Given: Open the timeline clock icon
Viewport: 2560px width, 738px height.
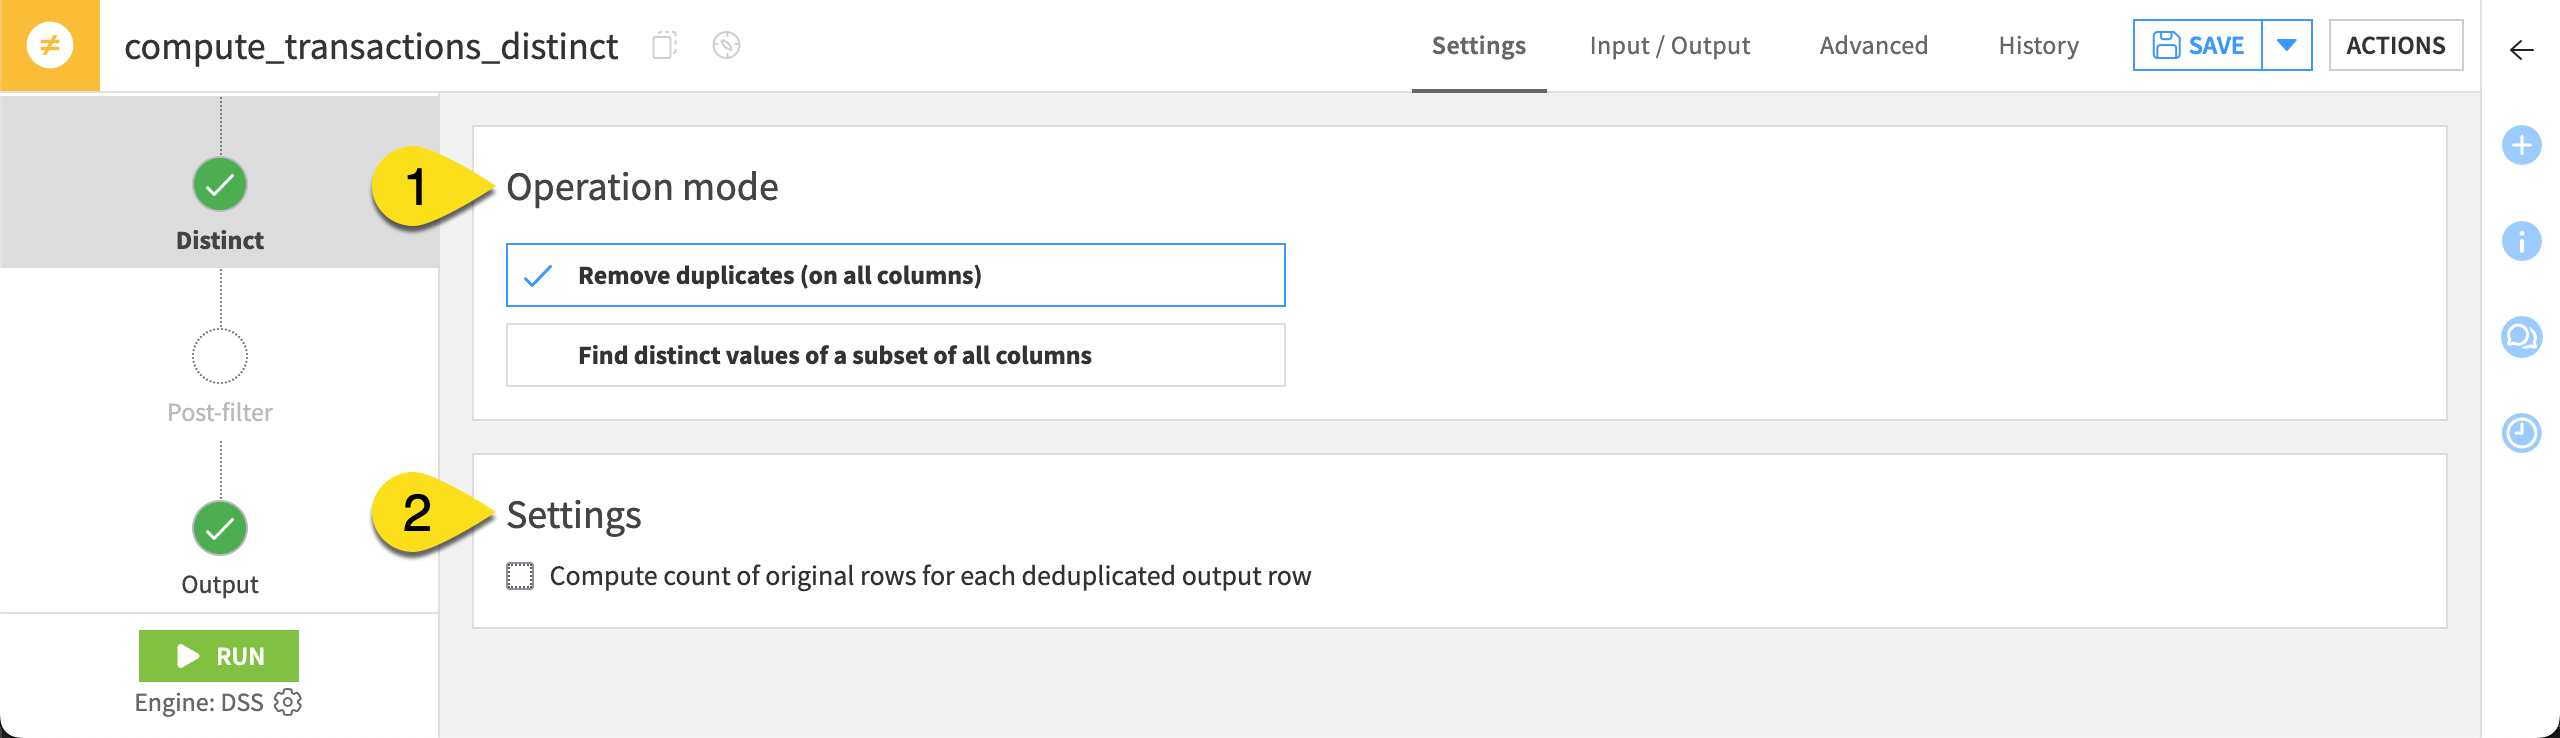Looking at the screenshot, I should (x=2521, y=433).
